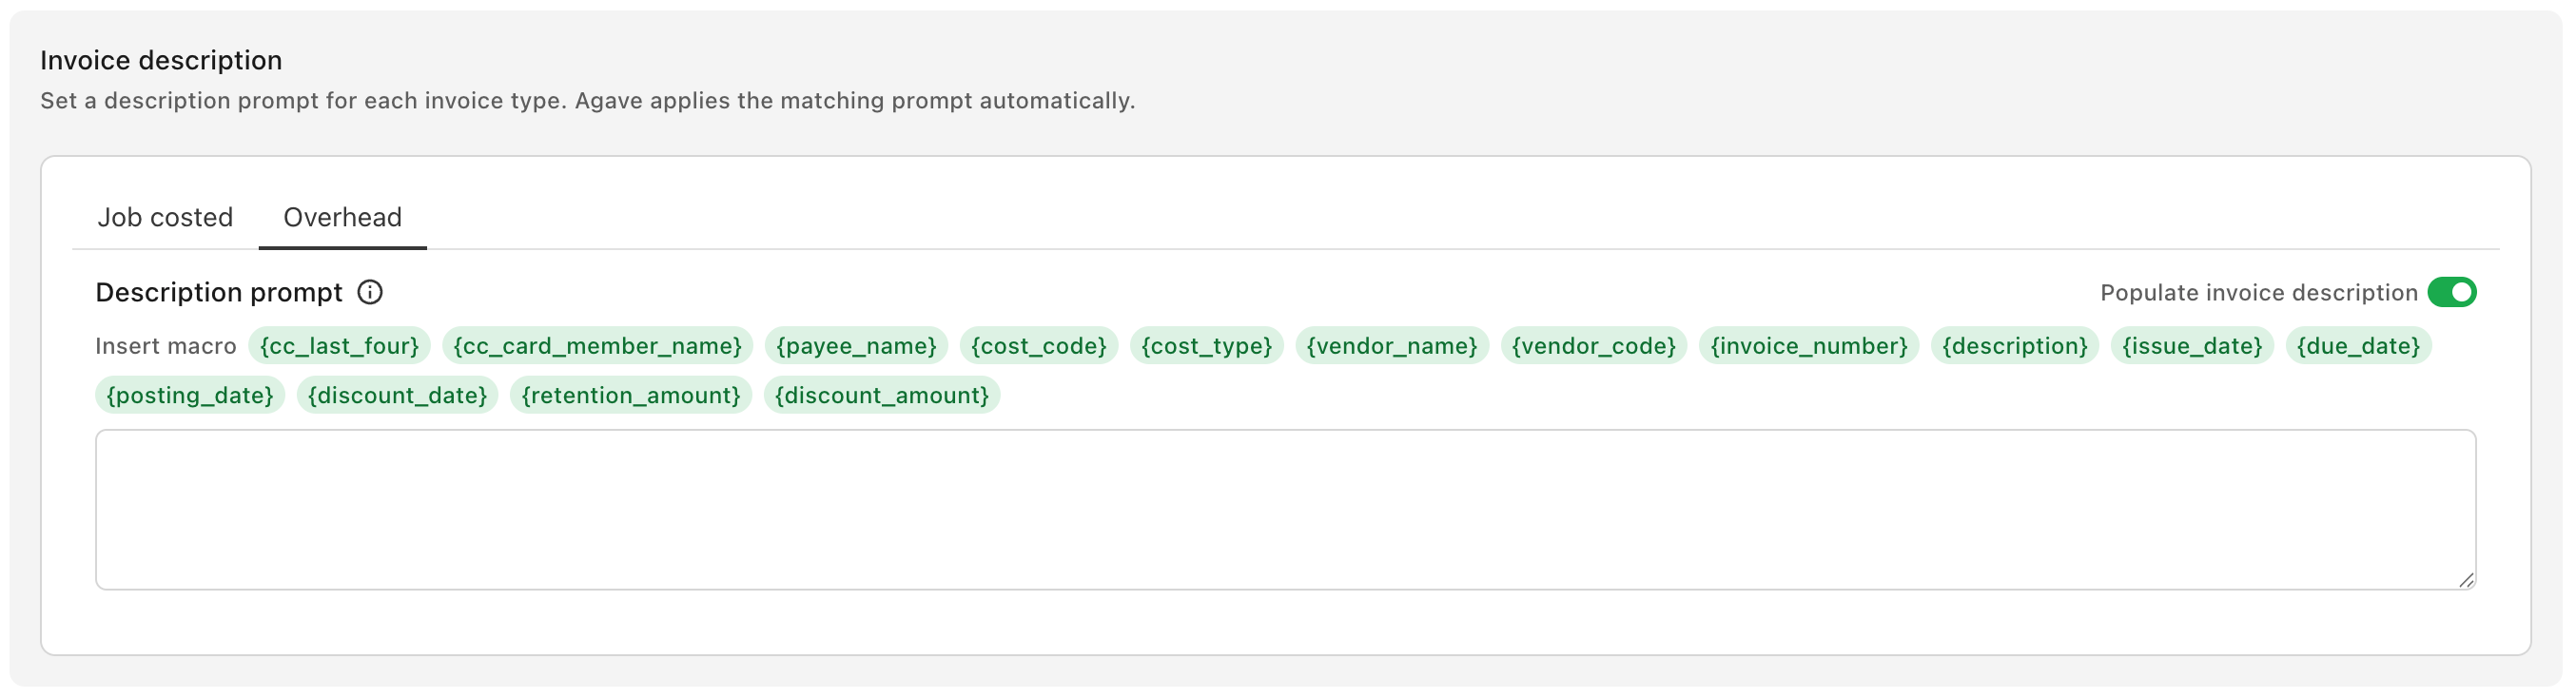The image size is (2576, 698).
Task: Click the Insert macro label
Action: (166, 346)
